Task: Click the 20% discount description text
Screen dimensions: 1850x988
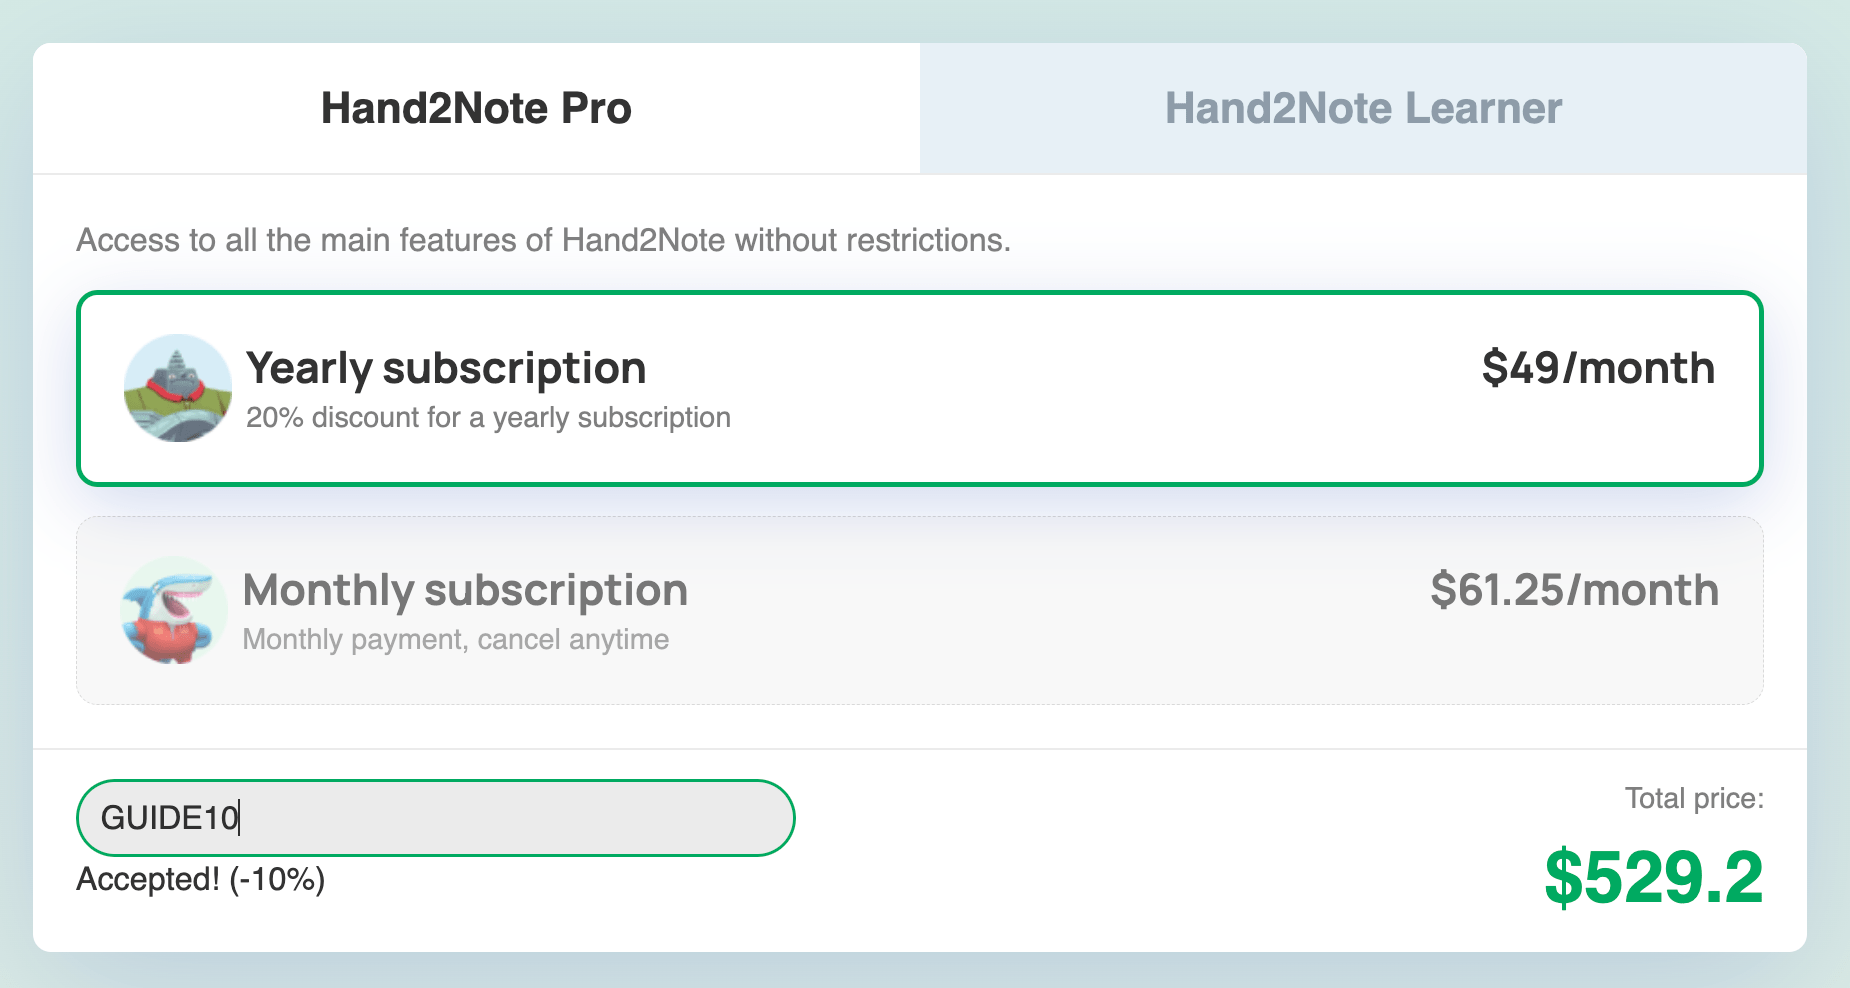Action: click(x=488, y=417)
